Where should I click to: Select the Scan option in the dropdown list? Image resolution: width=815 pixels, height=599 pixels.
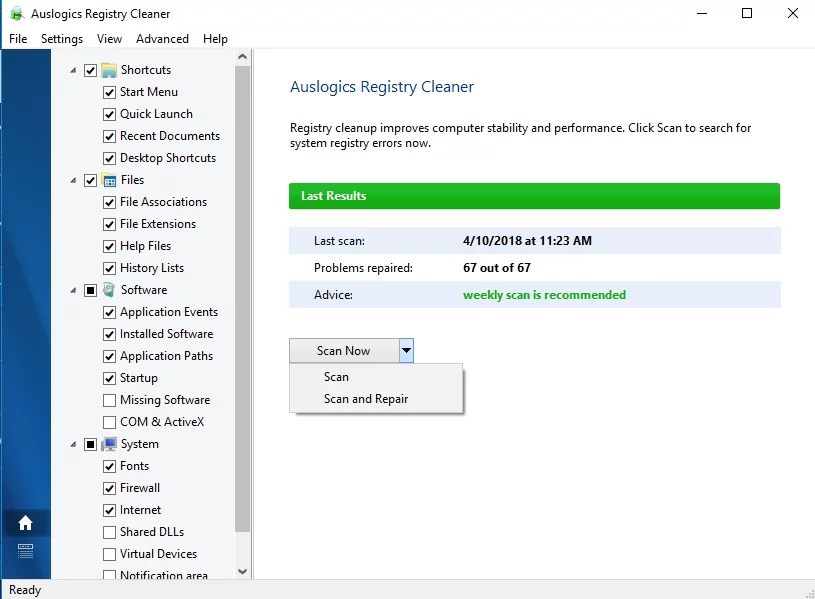[x=336, y=377]
